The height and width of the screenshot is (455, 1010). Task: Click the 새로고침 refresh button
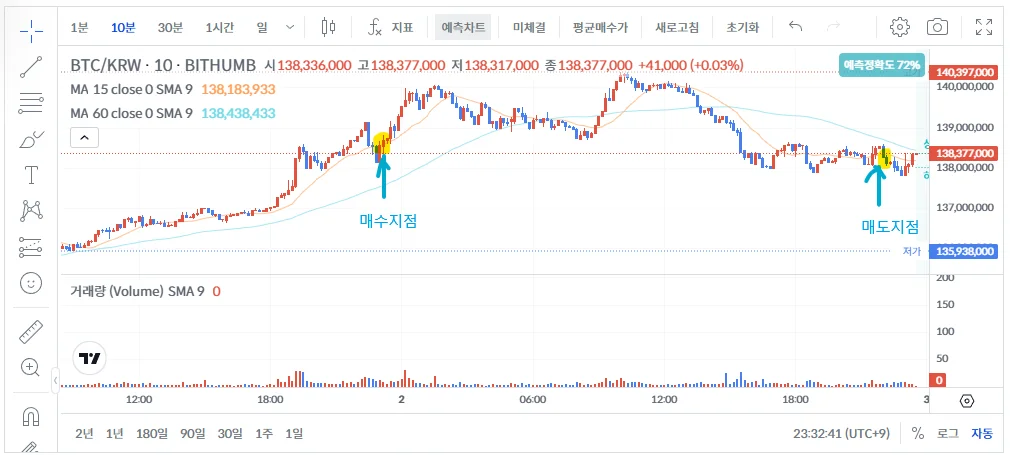[677, 27]
